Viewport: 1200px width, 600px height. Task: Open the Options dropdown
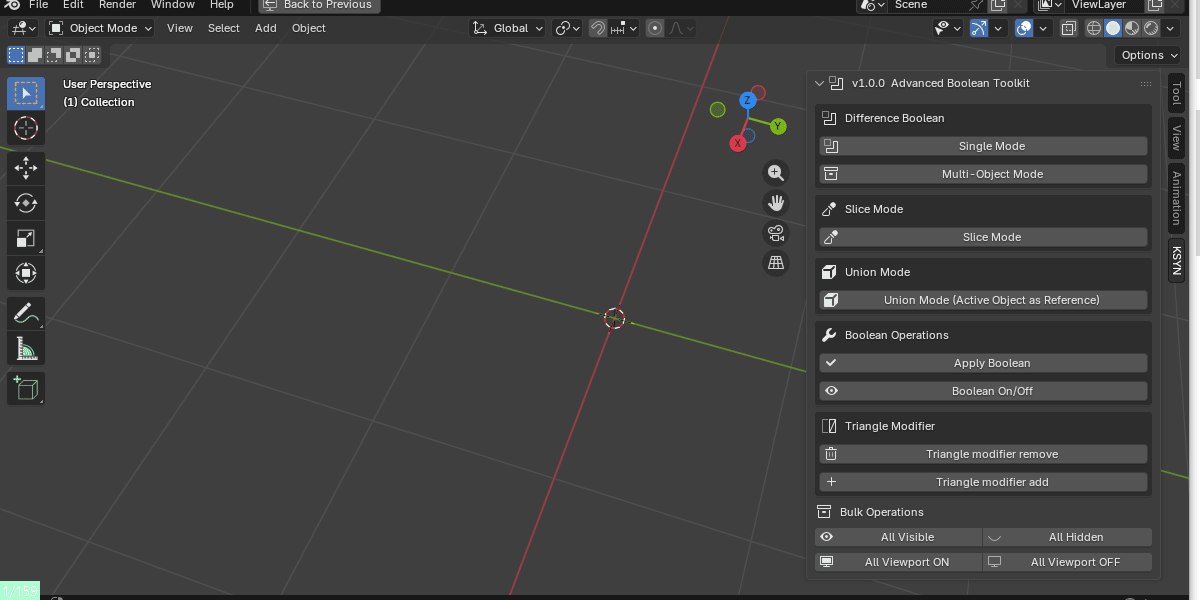(x=1148, y=55)
